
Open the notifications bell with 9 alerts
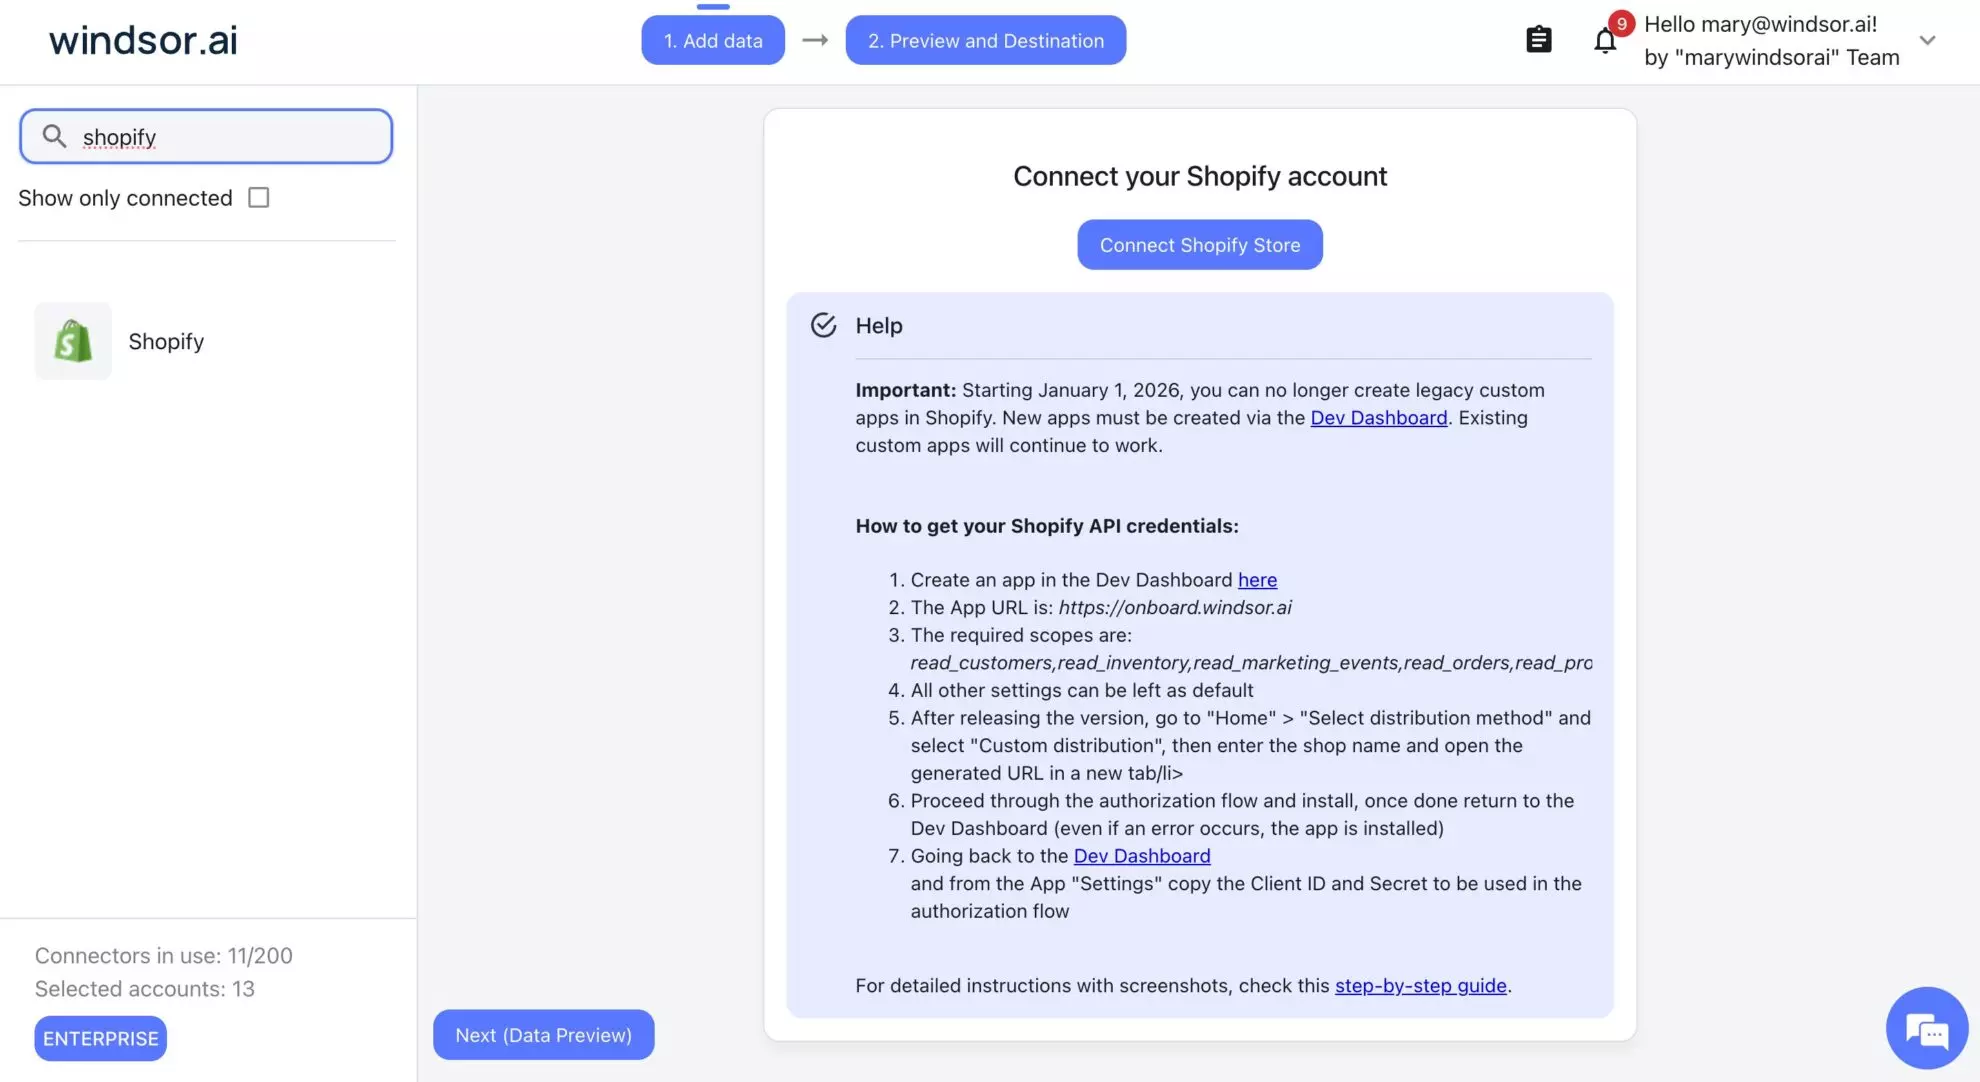pyautogui.click(x=1605, y=41)
